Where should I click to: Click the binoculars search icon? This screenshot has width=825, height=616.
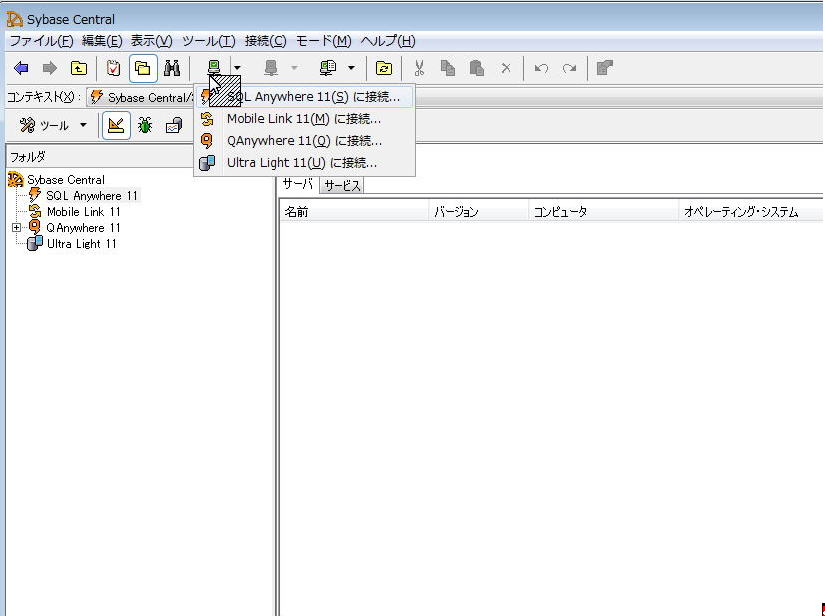pos(171,68)
